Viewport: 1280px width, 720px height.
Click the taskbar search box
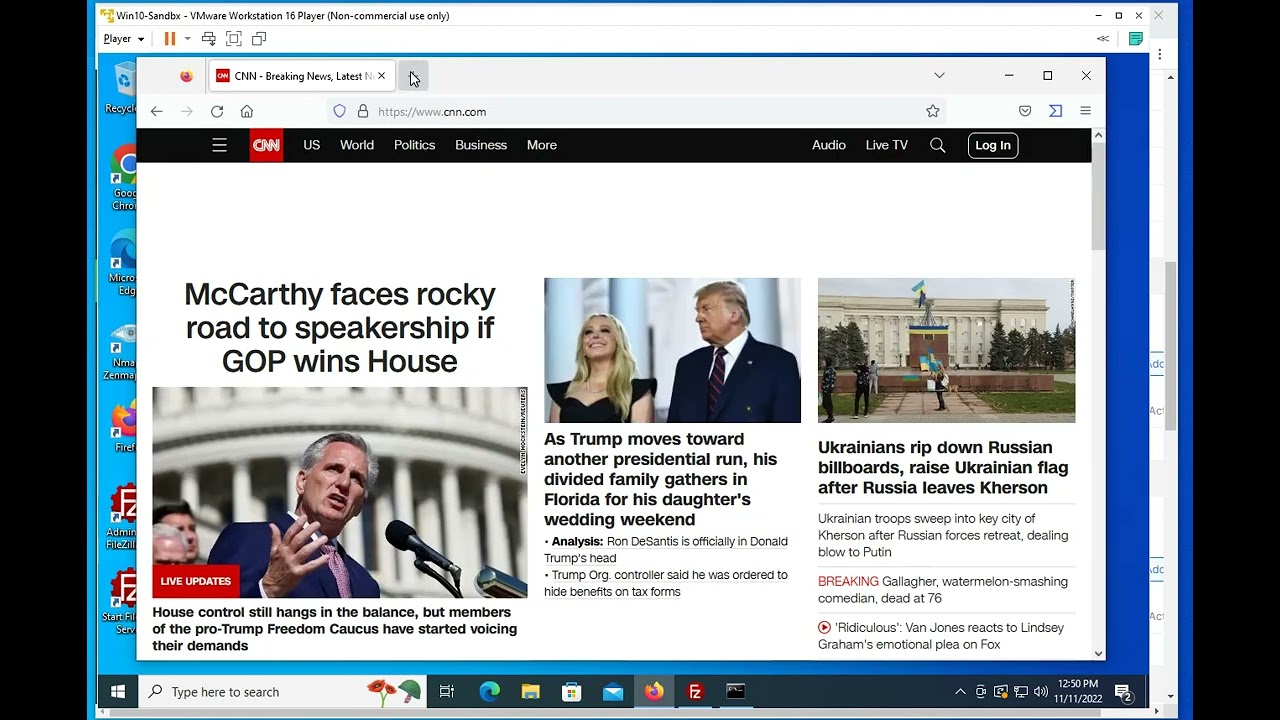click(x=282, y=692)
